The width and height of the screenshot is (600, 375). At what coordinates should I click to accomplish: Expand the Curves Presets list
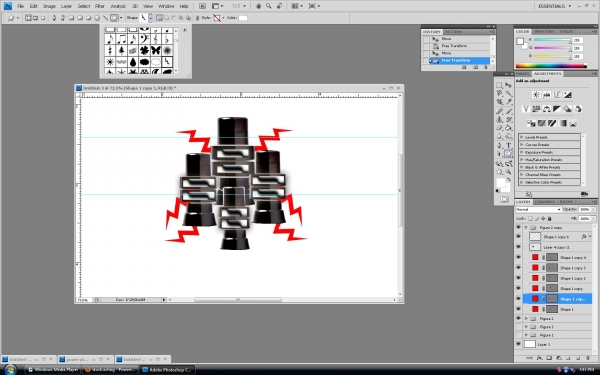522,145
